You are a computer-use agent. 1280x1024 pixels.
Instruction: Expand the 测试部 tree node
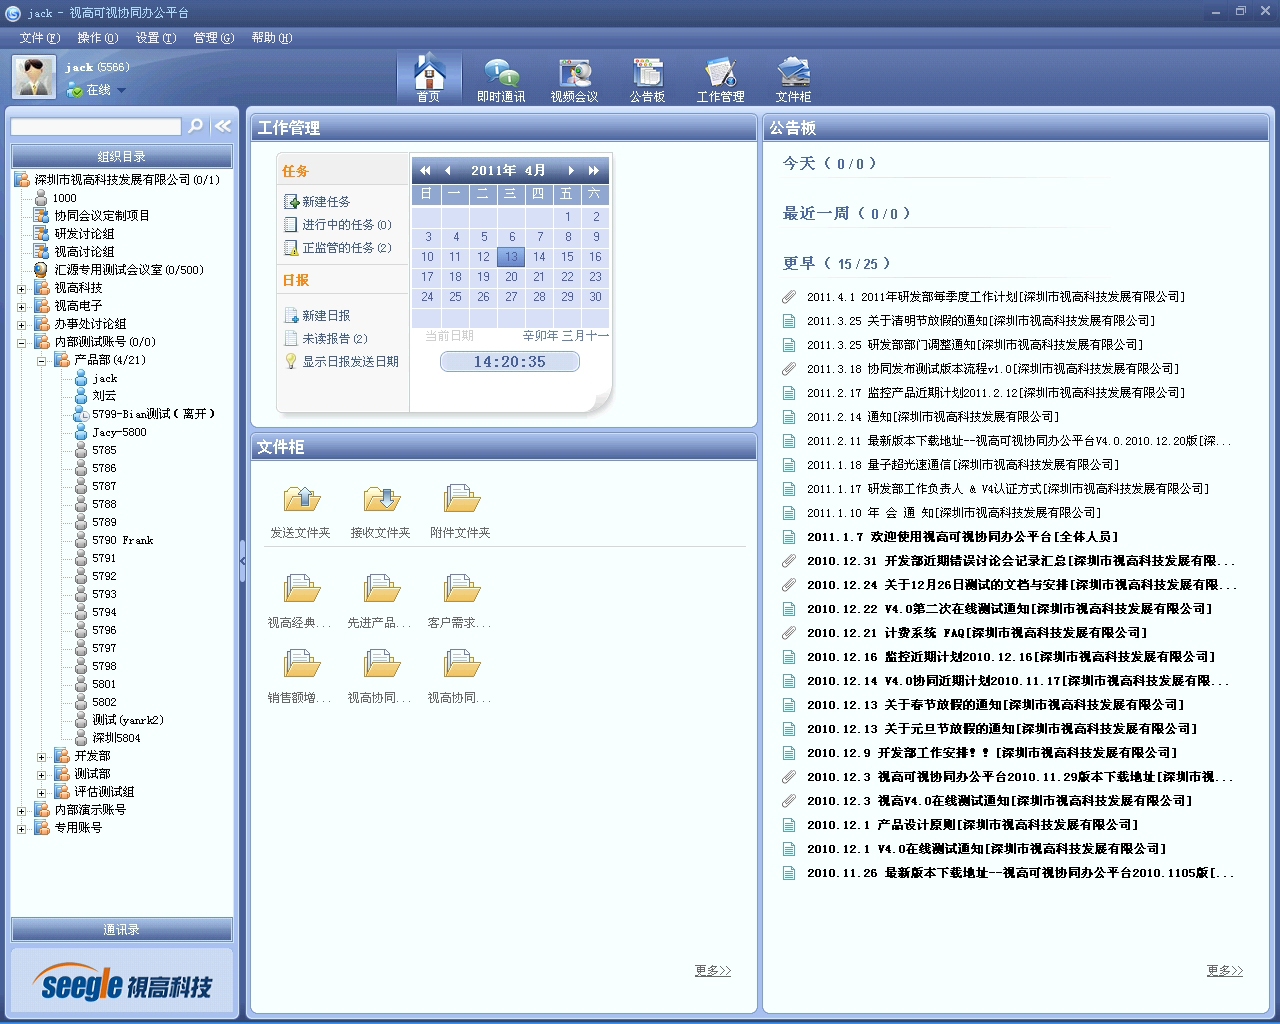tap(41, 775)
